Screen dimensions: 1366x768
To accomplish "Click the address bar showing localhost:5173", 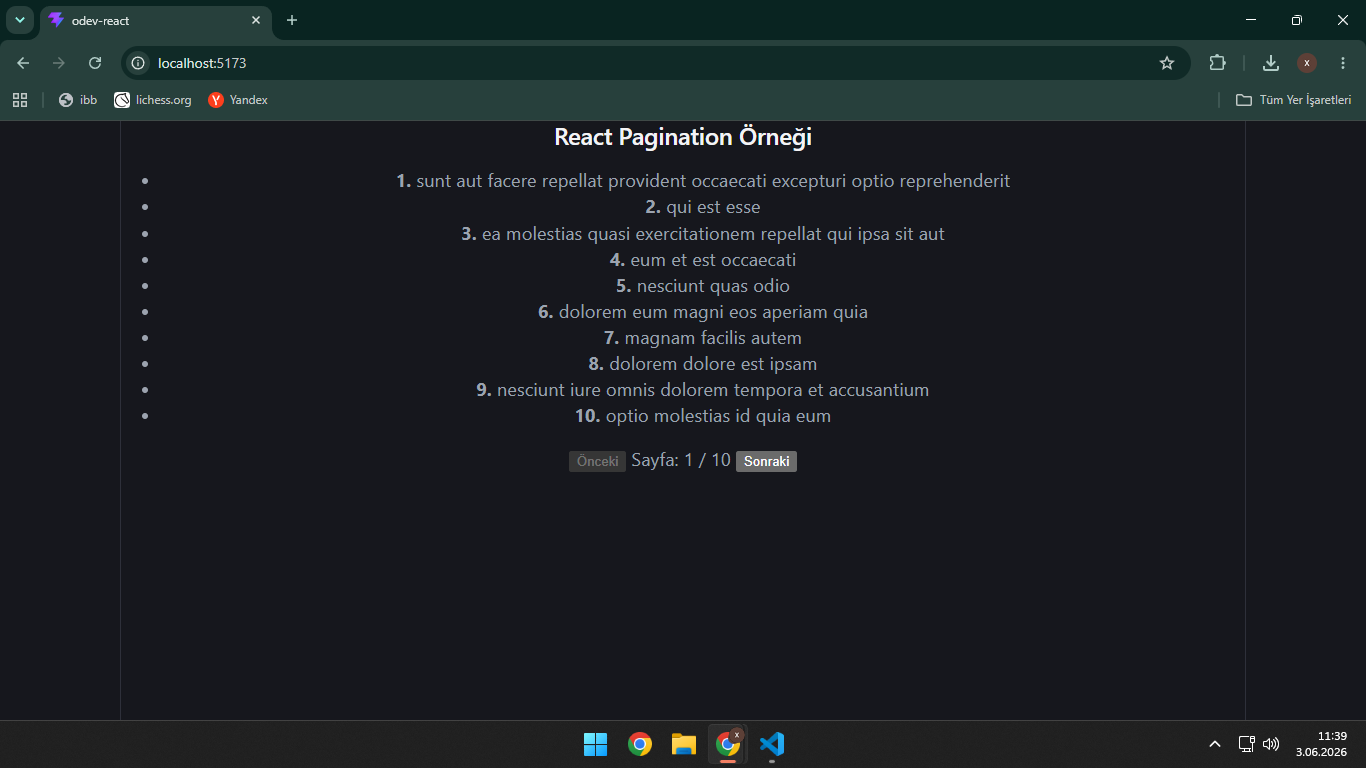I will [655, 63].
